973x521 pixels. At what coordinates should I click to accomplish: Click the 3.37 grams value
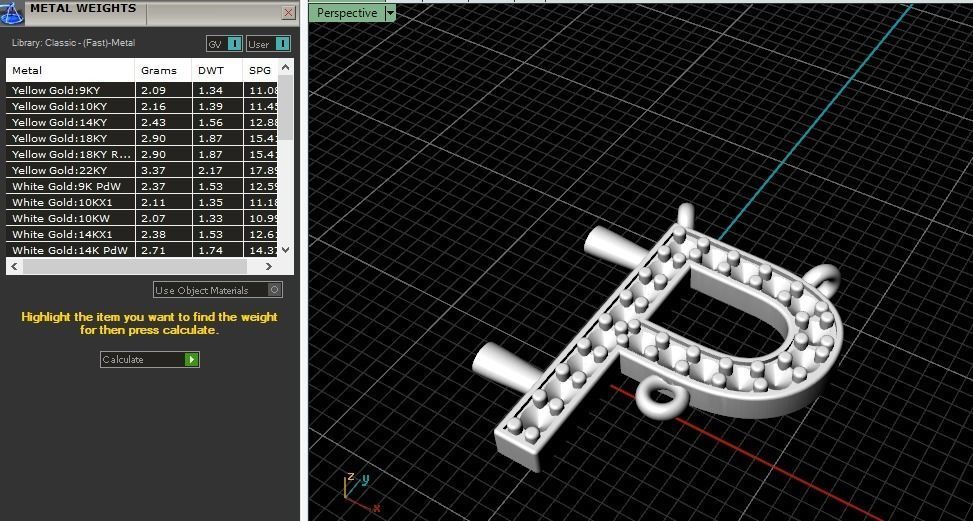click(x=153, y=170)
